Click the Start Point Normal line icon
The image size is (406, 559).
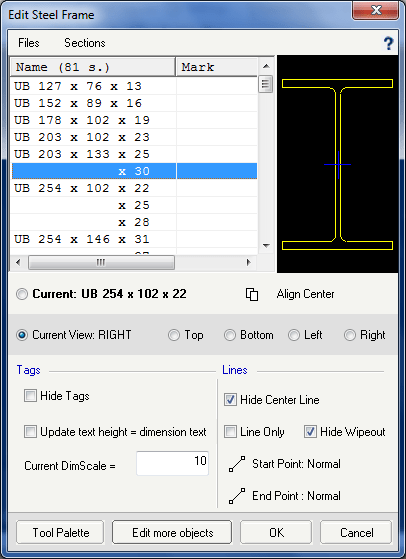coord(237,464)
